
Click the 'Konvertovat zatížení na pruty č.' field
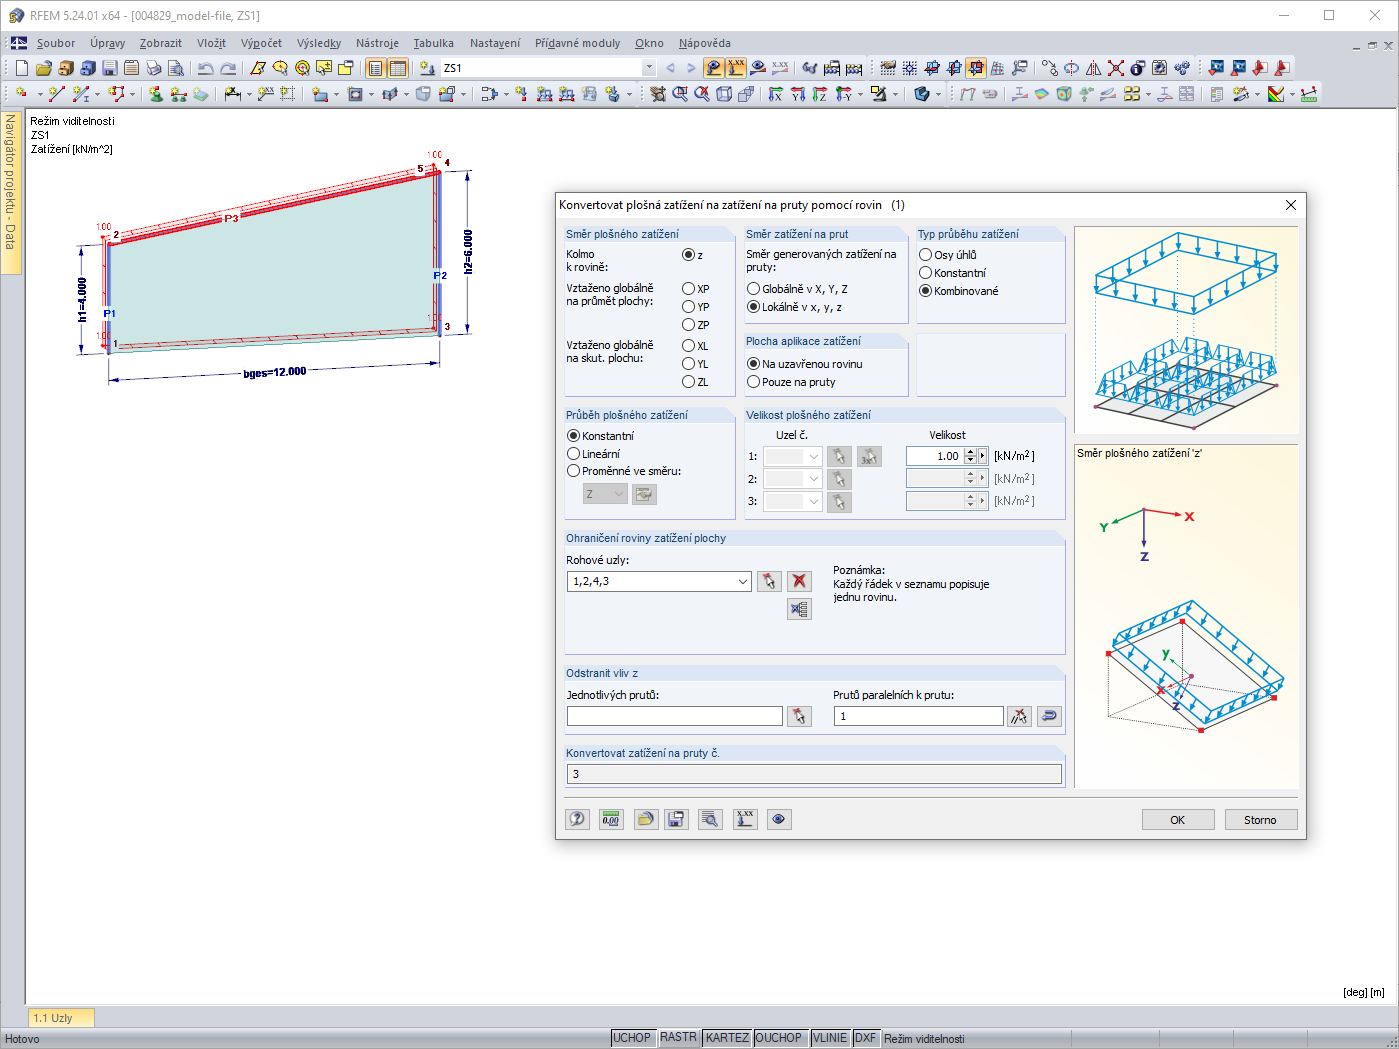click(814, 774)
